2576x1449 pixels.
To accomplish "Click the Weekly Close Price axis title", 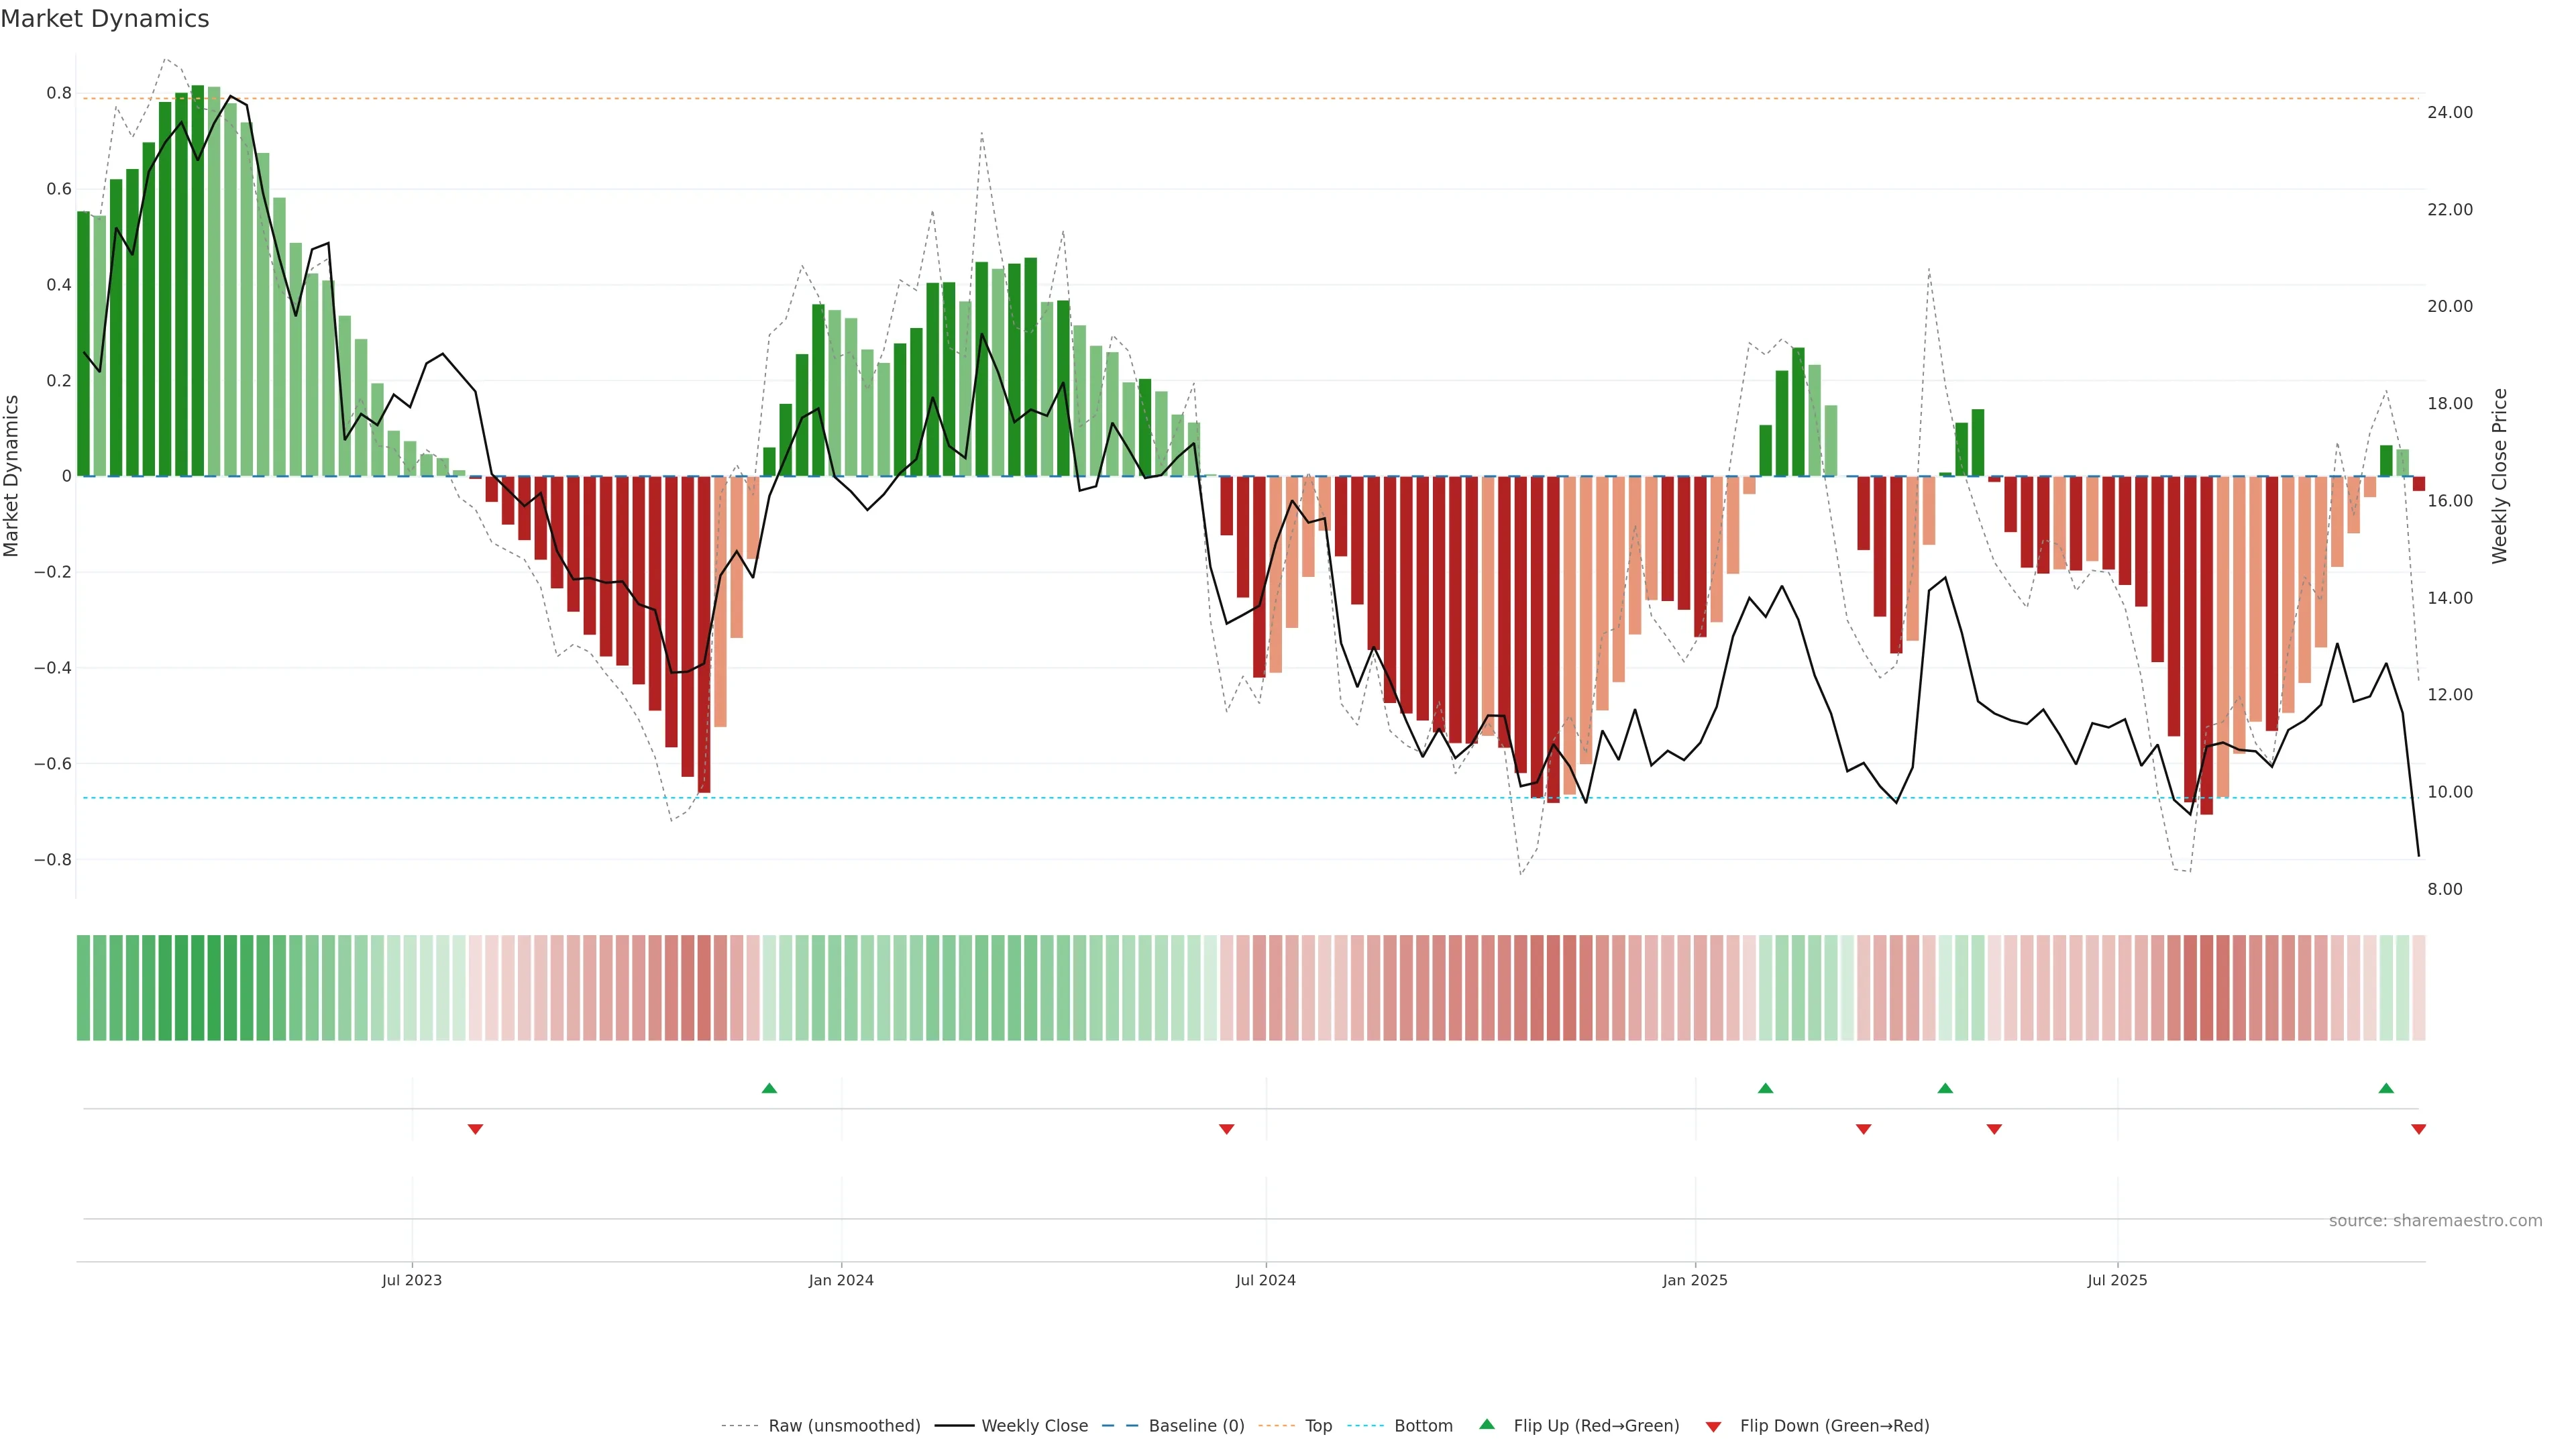I will [x=2499, y=476].
